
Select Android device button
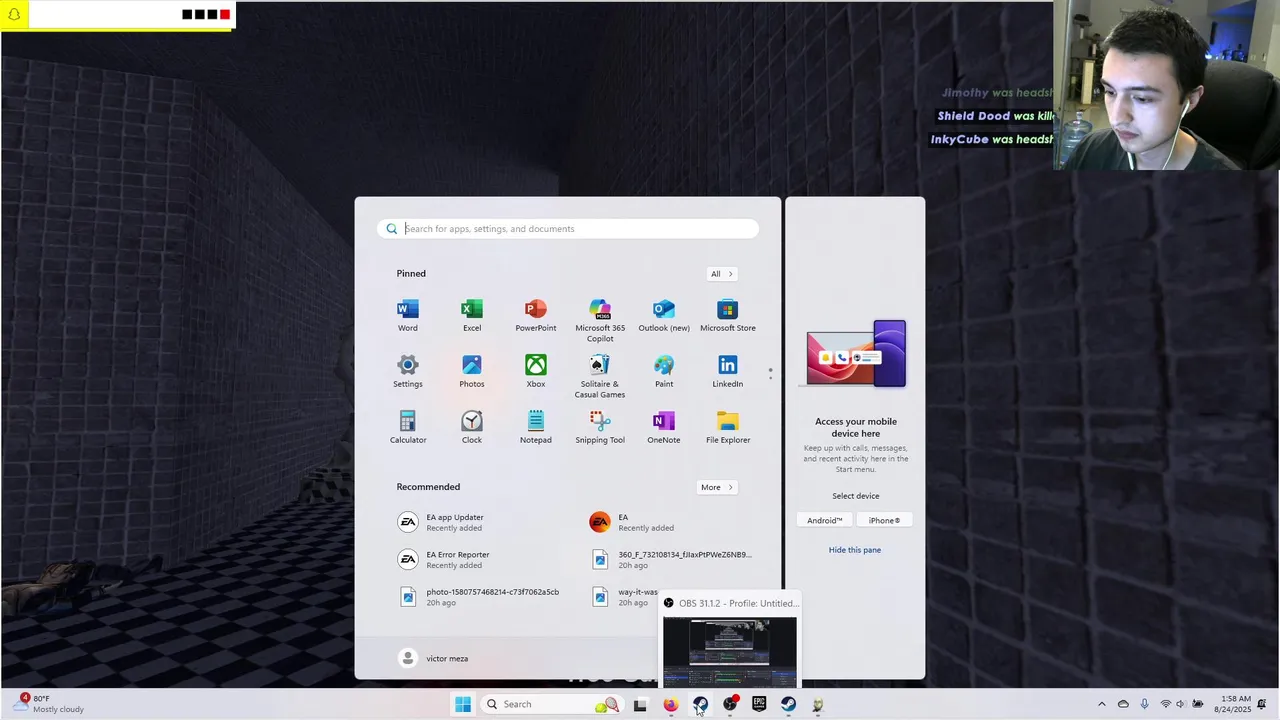coord(825,520)
